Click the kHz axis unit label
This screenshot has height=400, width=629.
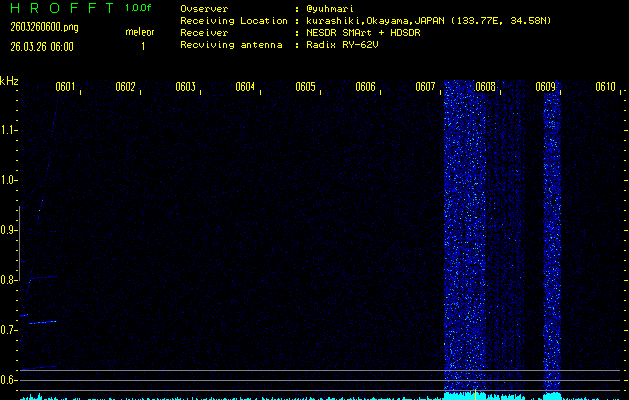[x=9, y=81]
